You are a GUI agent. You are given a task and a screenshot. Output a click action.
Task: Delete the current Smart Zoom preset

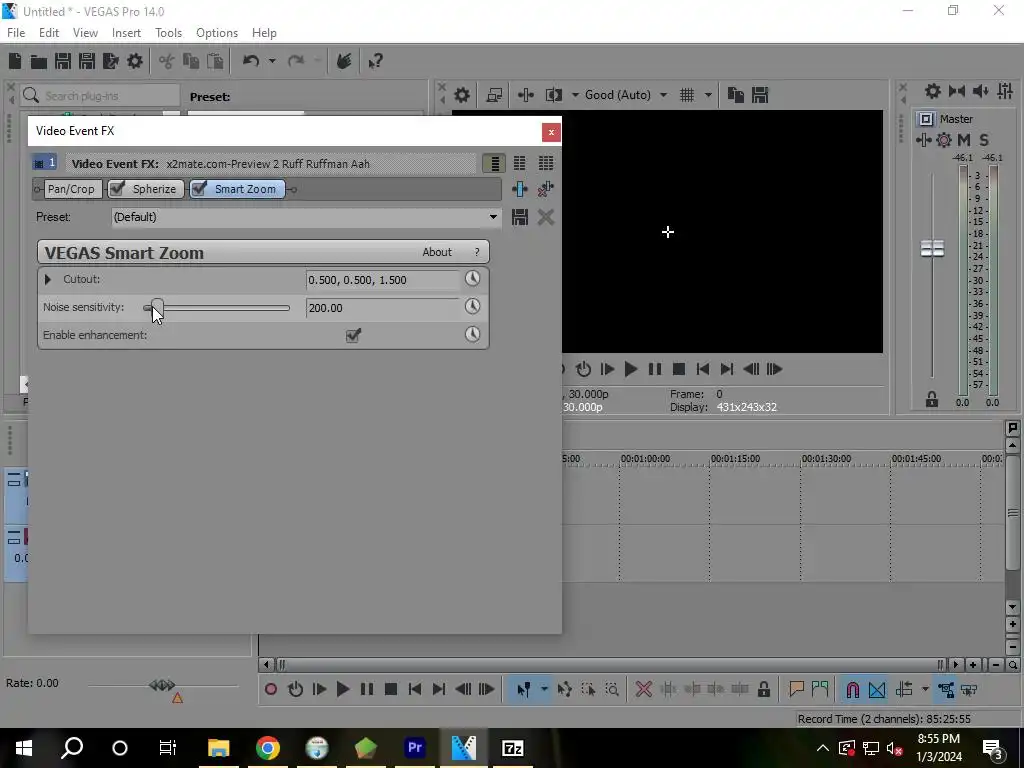click(x=546, y=217)
